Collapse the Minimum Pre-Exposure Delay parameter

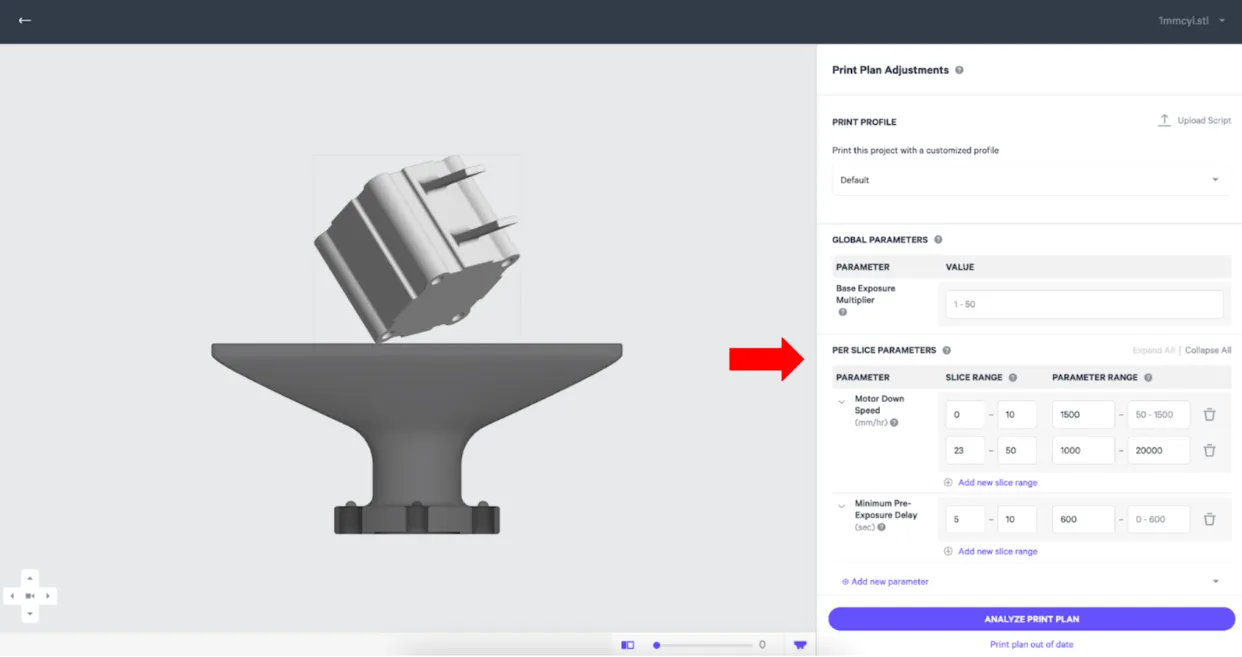click(841, 506)
